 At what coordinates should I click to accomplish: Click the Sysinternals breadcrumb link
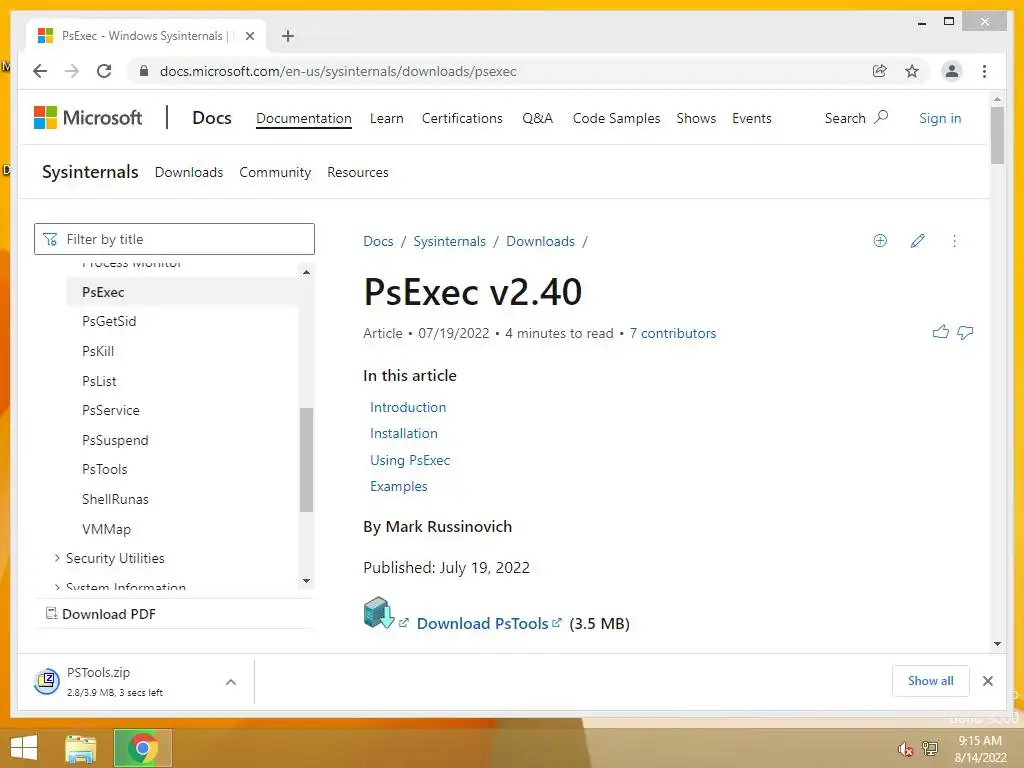point(449,241)
